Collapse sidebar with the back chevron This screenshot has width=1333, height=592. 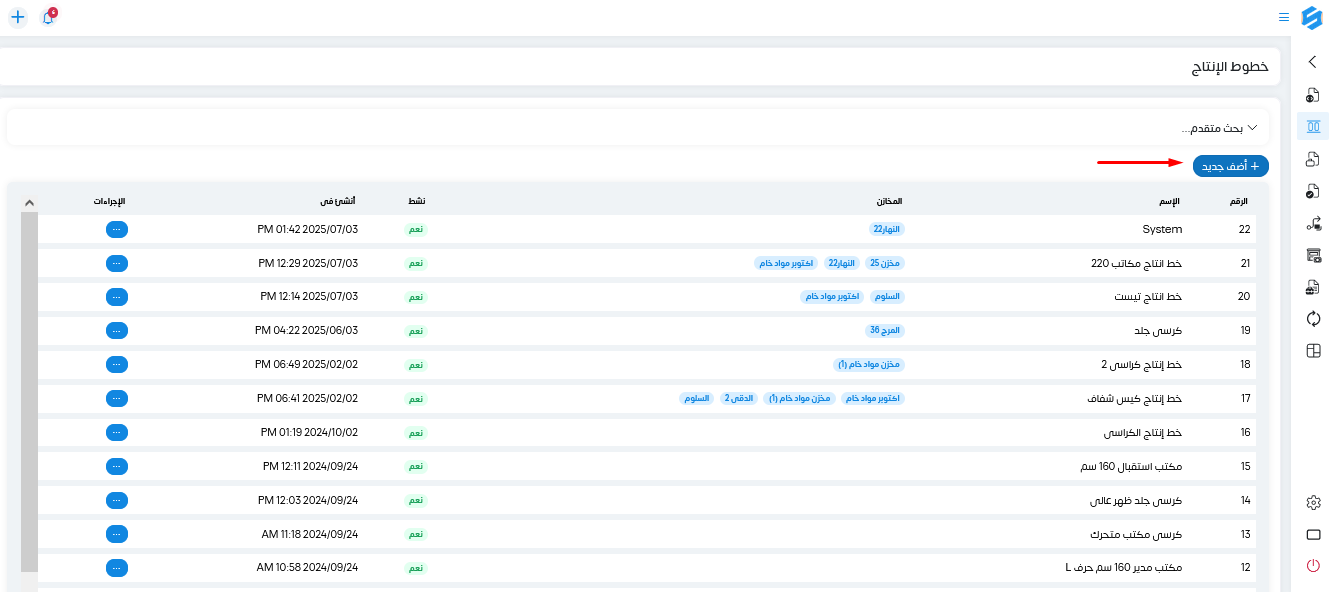1313,62
